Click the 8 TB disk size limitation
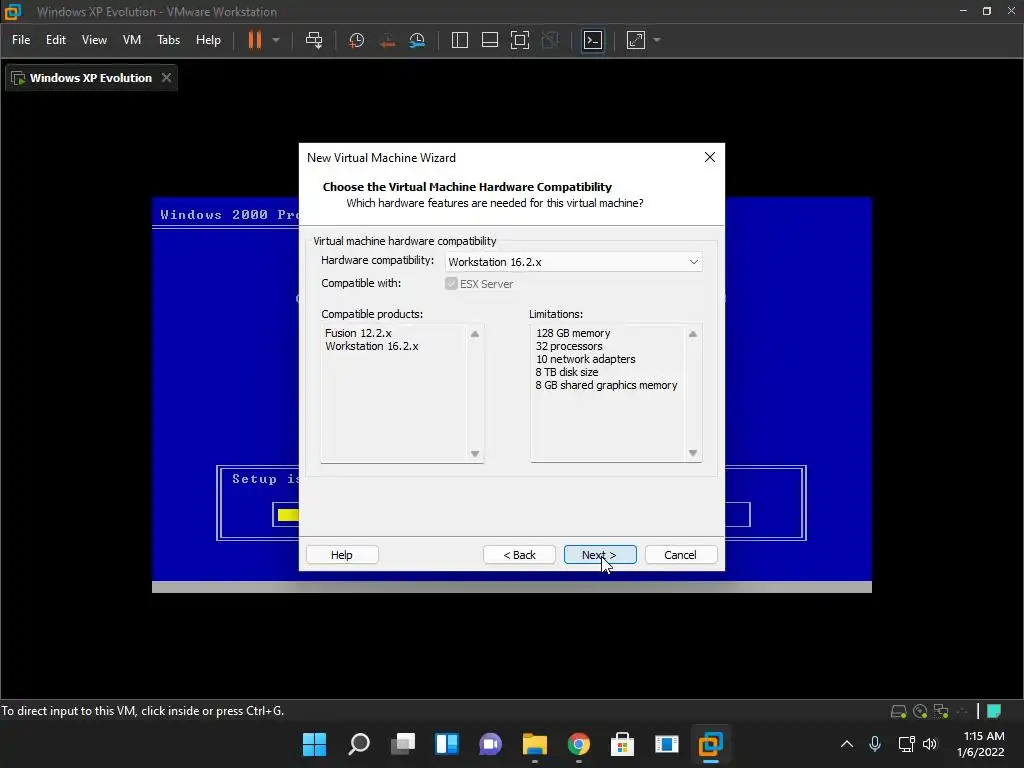This screenshot has width=1024, height=768. 567,372
